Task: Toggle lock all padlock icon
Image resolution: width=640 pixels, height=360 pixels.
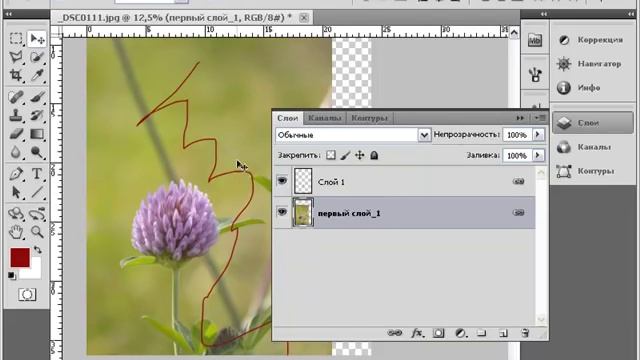Action: [374, 155]
